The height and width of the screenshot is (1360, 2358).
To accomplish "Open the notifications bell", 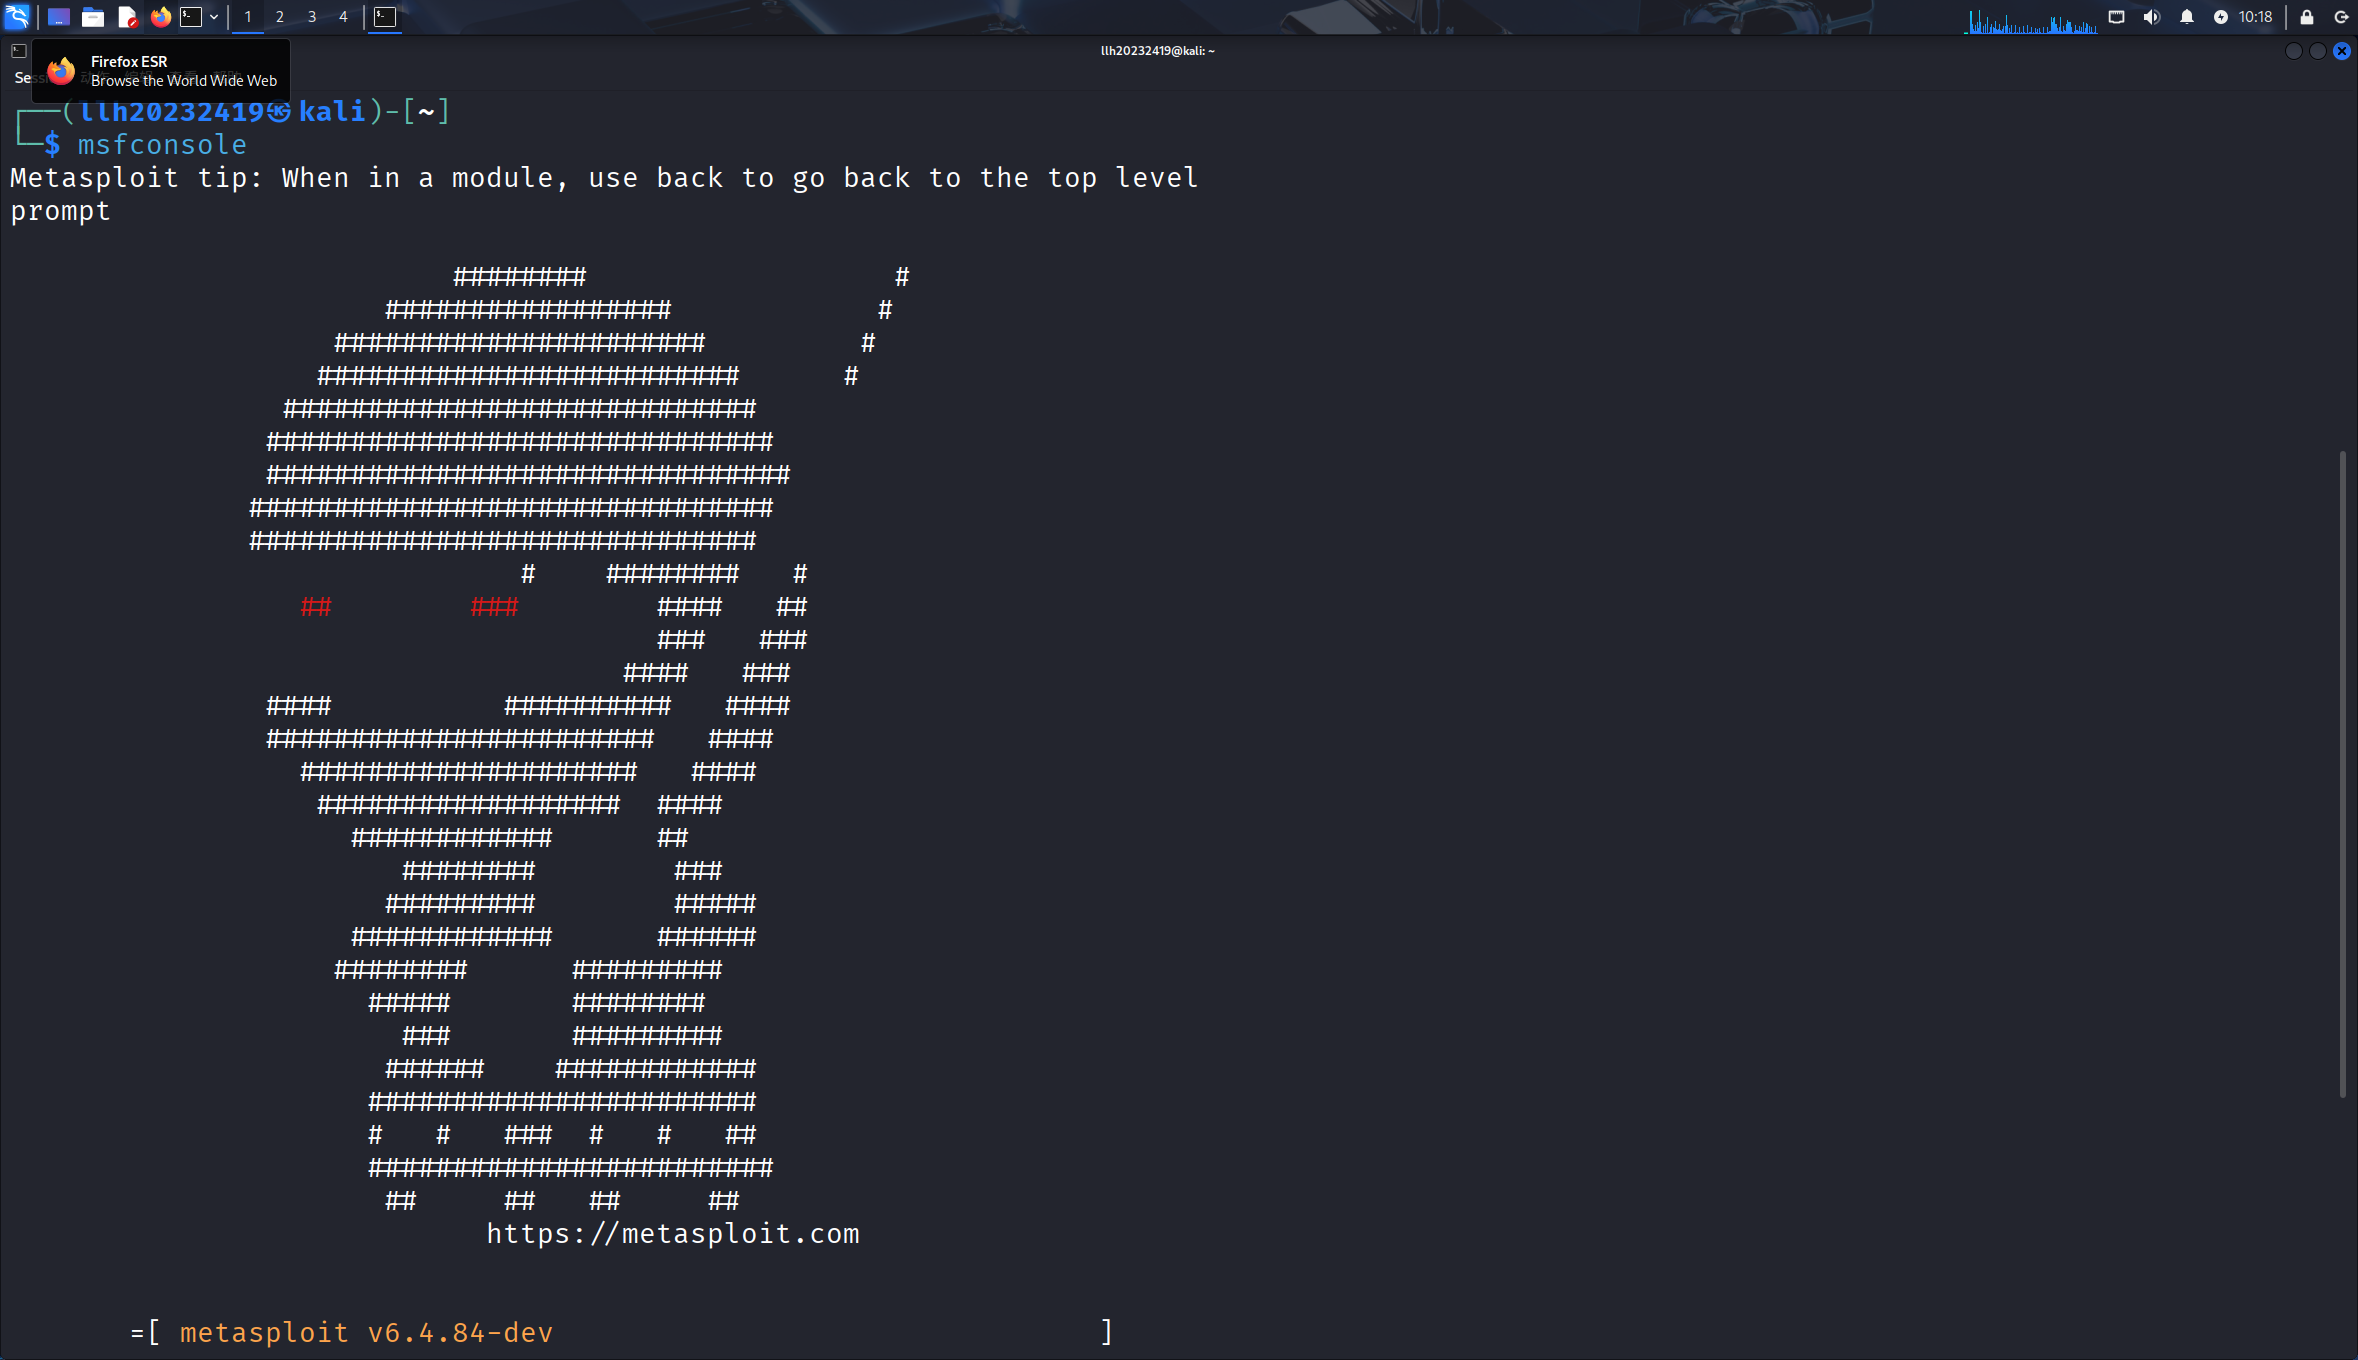I will pyautogui.click(x=2187, y=17).
